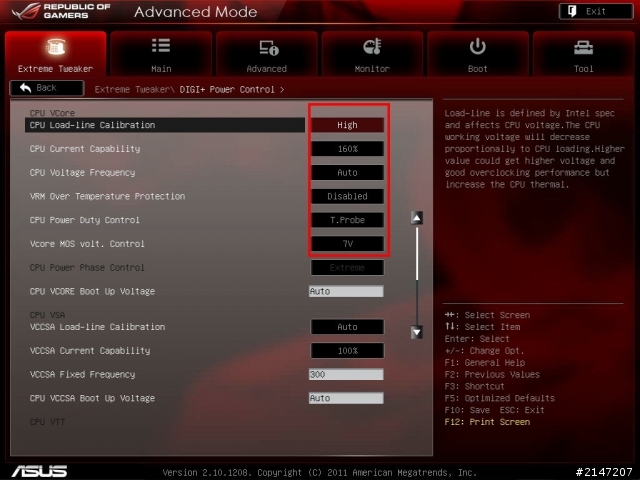Click the CPU VSA section header
Viewport: 640px width, 480px height.
point(47,315)
